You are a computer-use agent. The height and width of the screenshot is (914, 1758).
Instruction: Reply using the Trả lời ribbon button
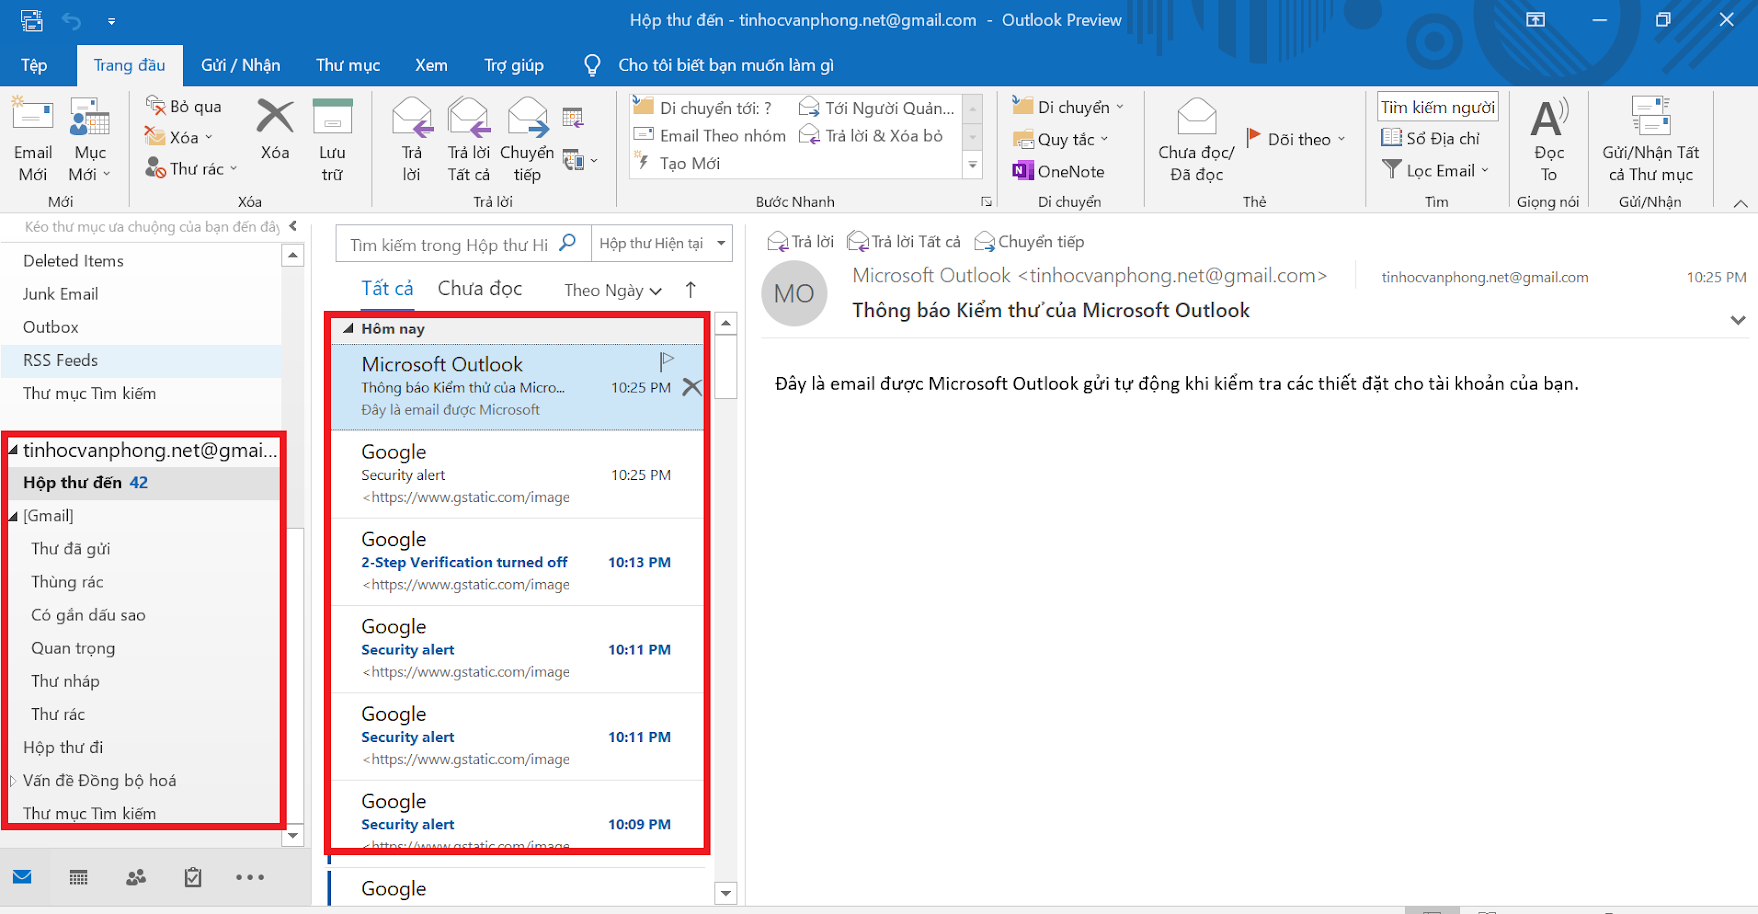pyautogui.click(x=412, y=140)
